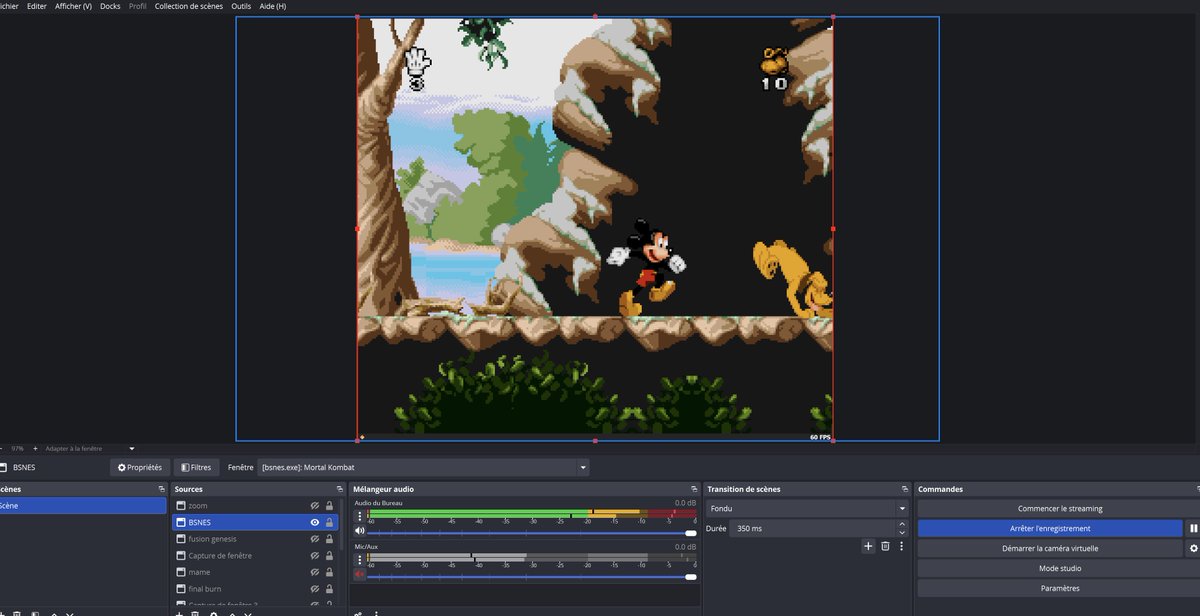Open the Fenêtre window selection dropdown
The width and height of the screenshot is (1200, 616).
pyautogui.click(x=424, y=467)
